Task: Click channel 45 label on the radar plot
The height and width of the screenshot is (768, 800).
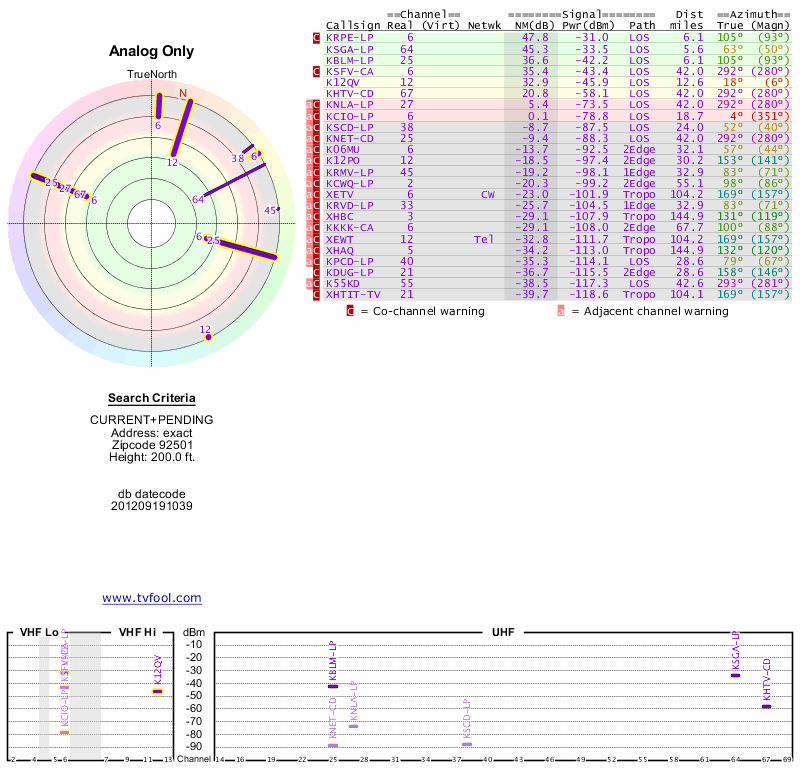Action: pyautogui.click(x=270, y=210)
